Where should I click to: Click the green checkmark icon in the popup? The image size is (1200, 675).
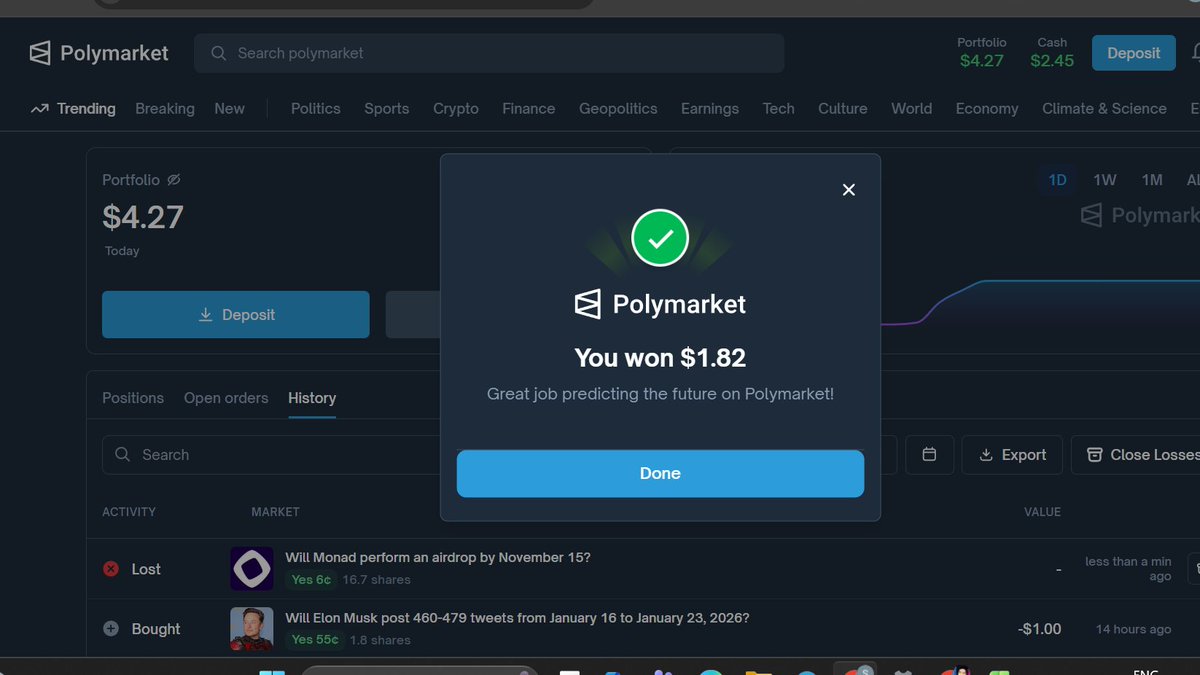coord(660,238)
